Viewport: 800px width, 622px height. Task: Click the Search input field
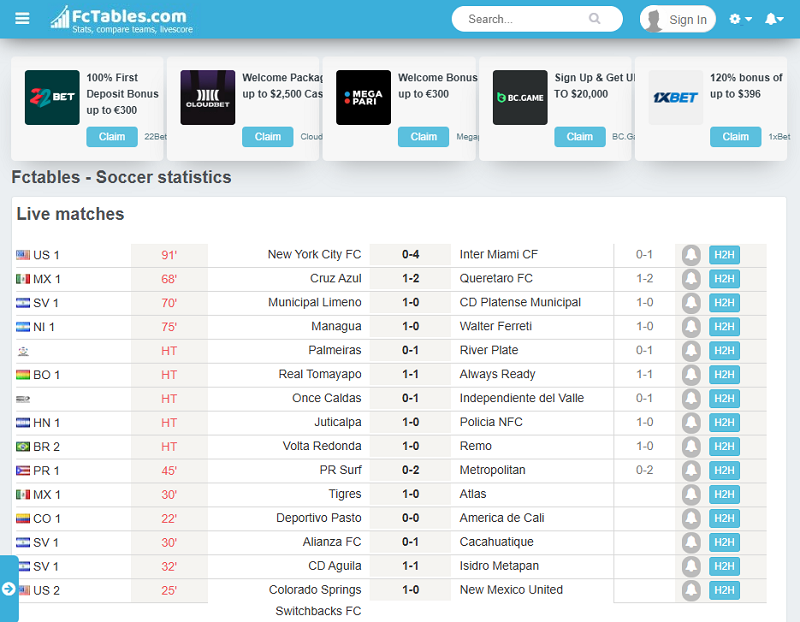coord(537,19)
